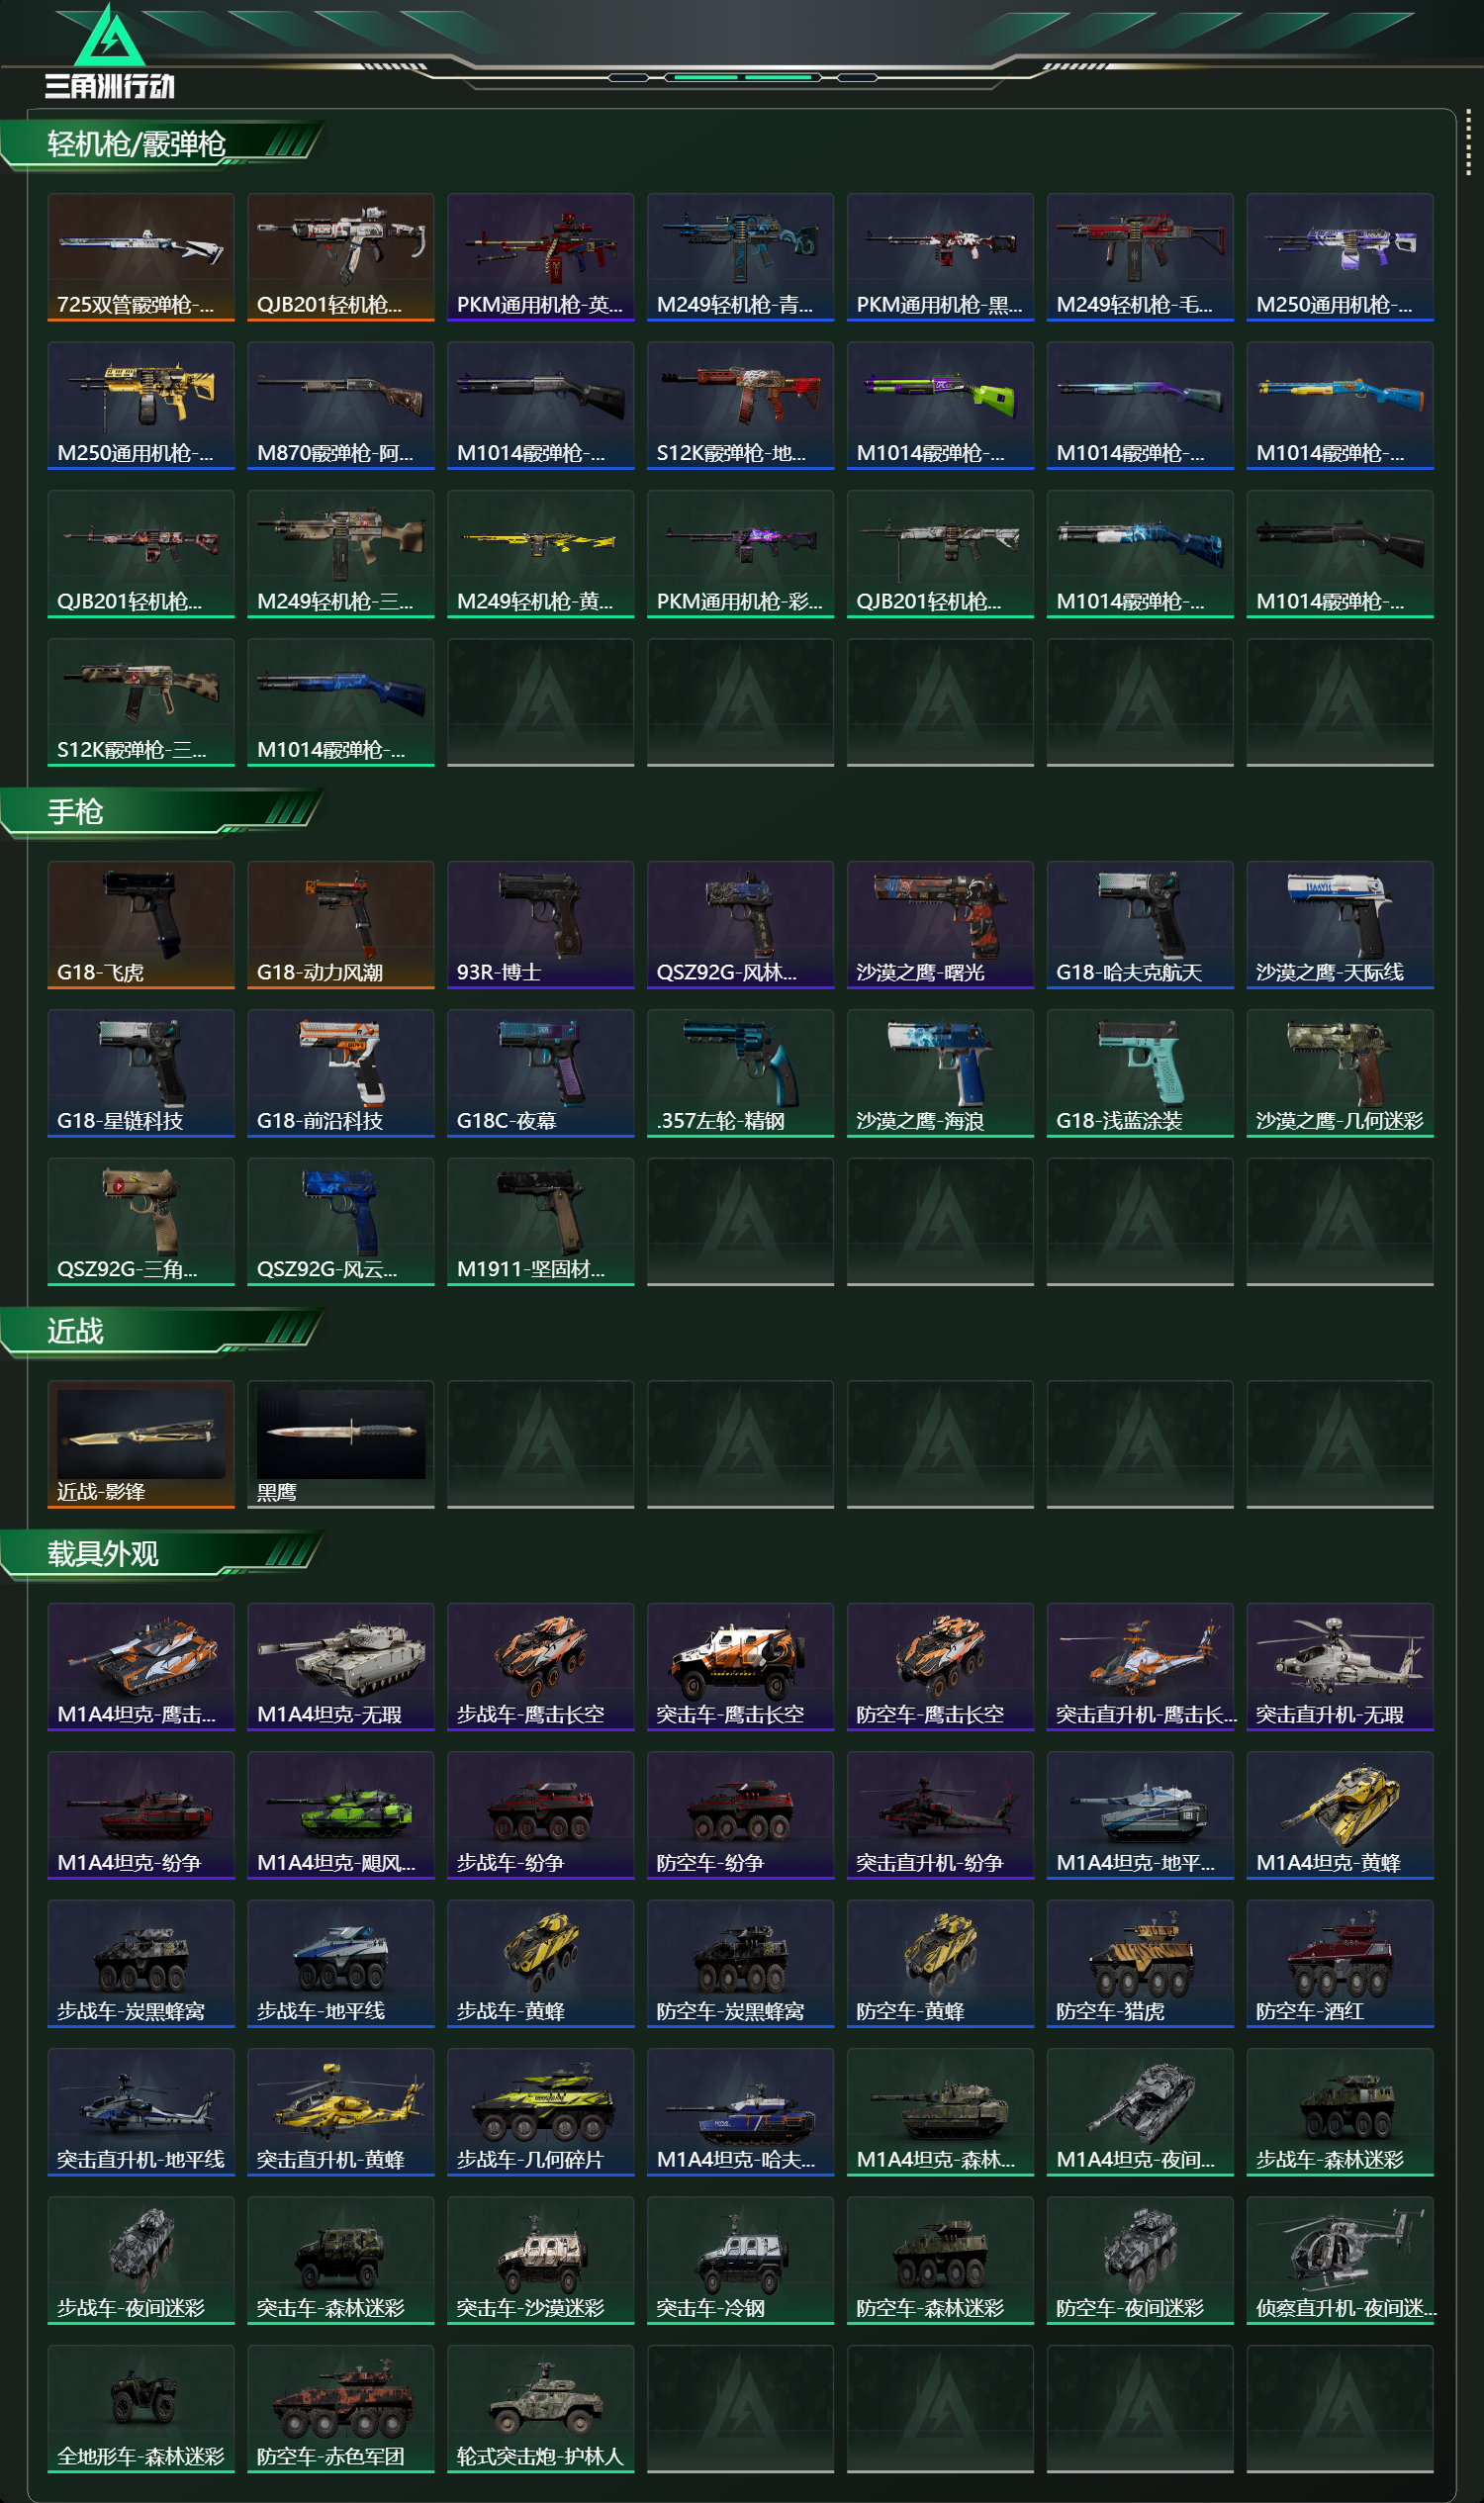
Task: Select the 725双管霰弹枪 shotgun thumbnail
Action: 141,257
